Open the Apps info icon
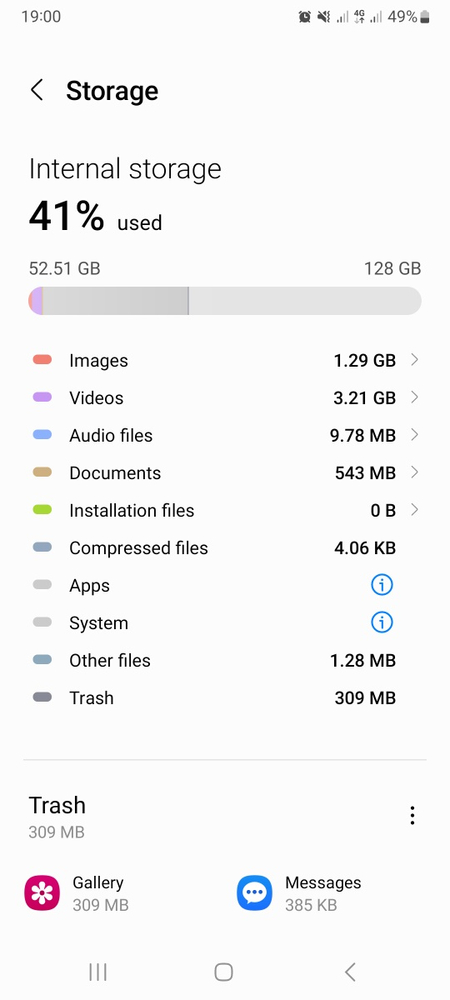Screen dimensions: 450x1000 point(382,585)
